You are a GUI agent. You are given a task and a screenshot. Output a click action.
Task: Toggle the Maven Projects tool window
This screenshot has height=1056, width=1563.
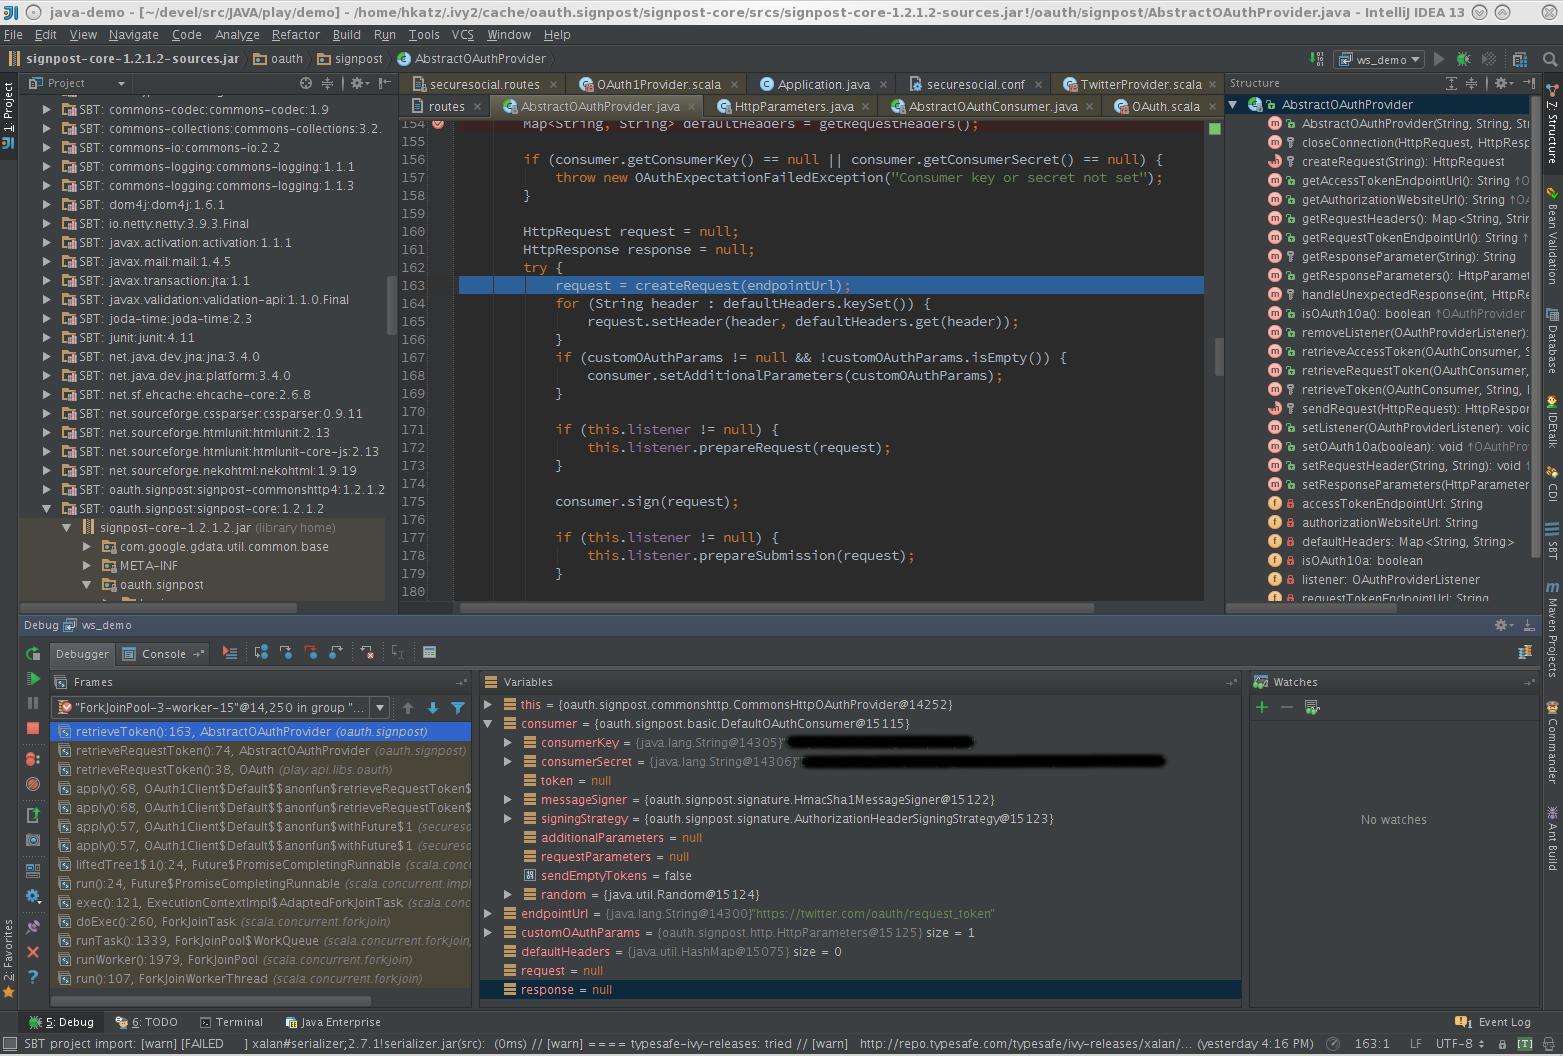[1552, 630]
